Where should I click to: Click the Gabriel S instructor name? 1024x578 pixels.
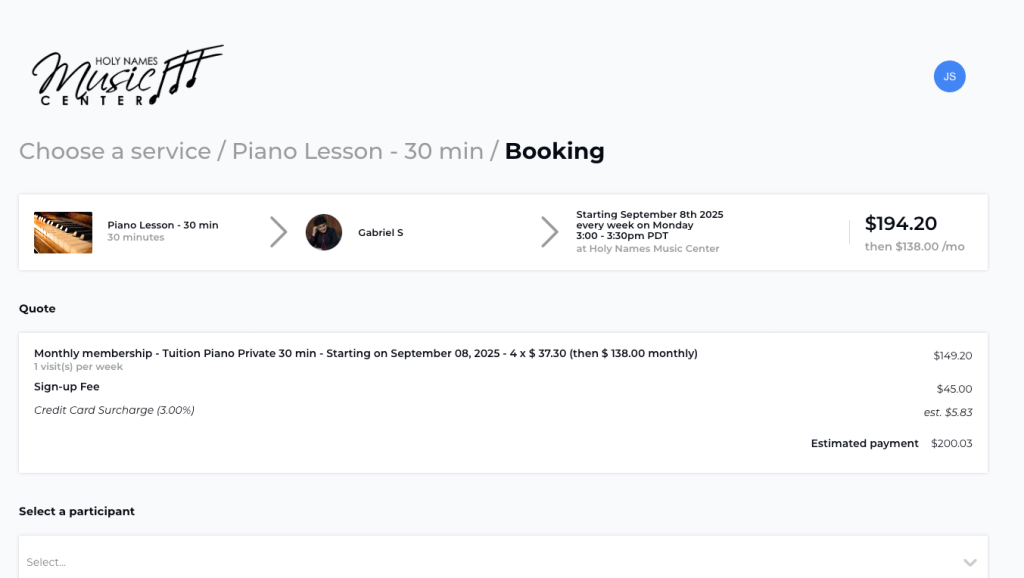pyautogui.click(x=381, y=233)
